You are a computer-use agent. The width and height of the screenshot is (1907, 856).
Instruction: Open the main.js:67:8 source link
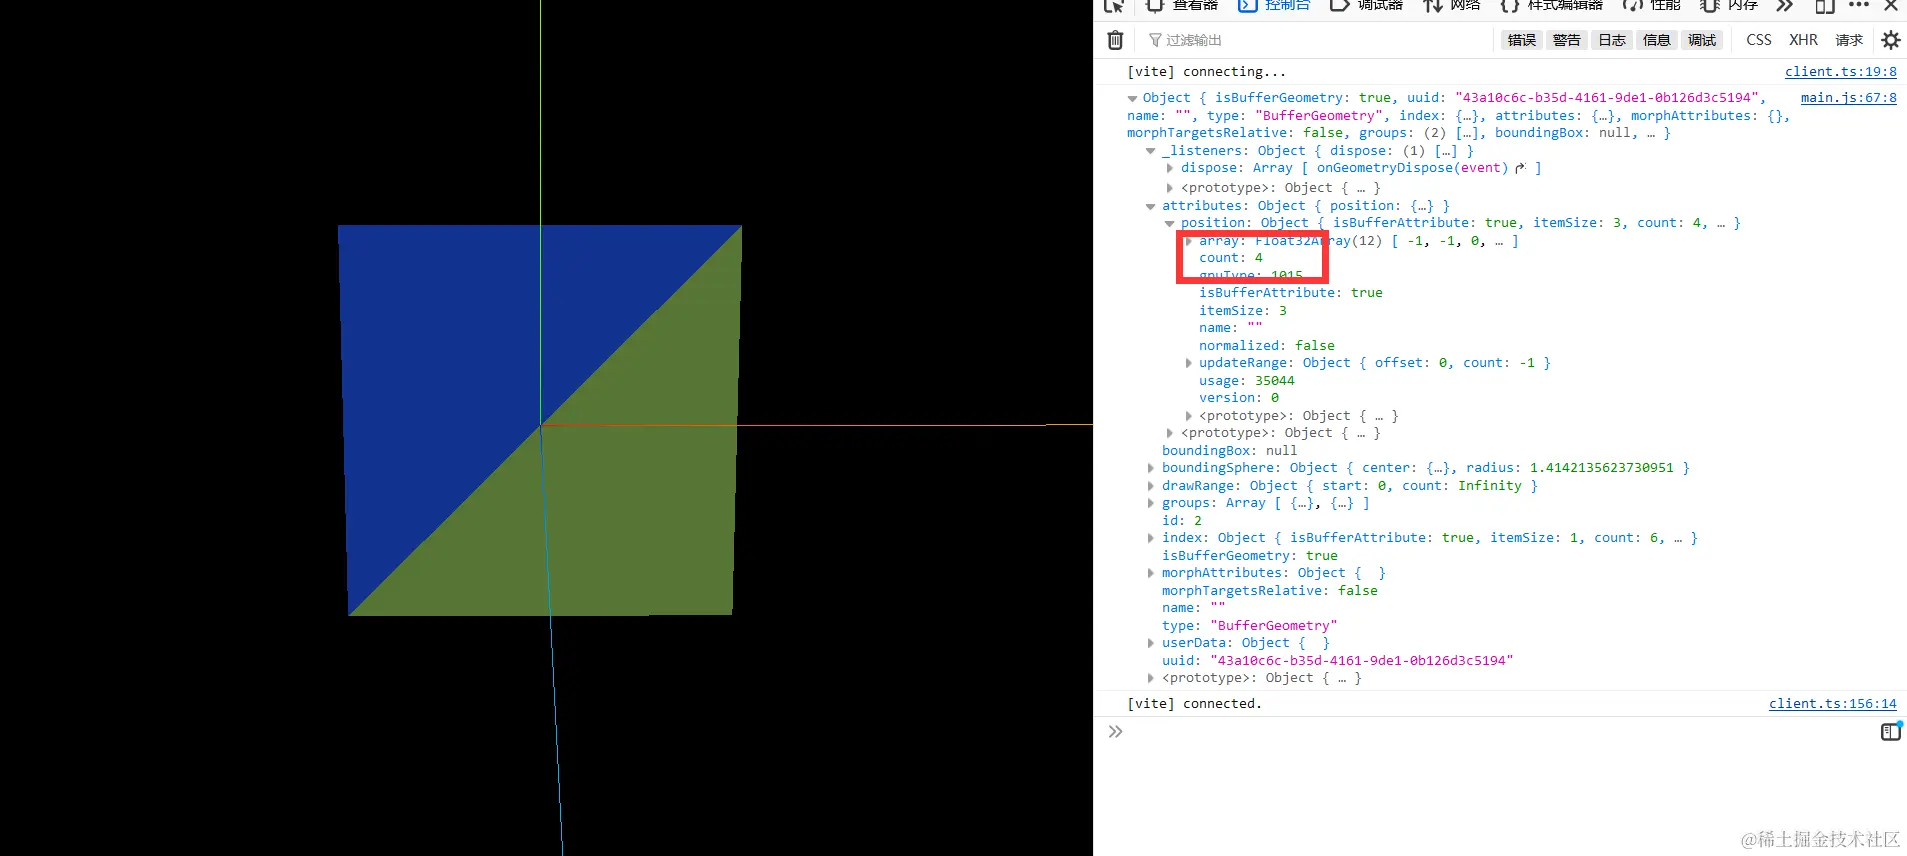(x=1849, y=98)
